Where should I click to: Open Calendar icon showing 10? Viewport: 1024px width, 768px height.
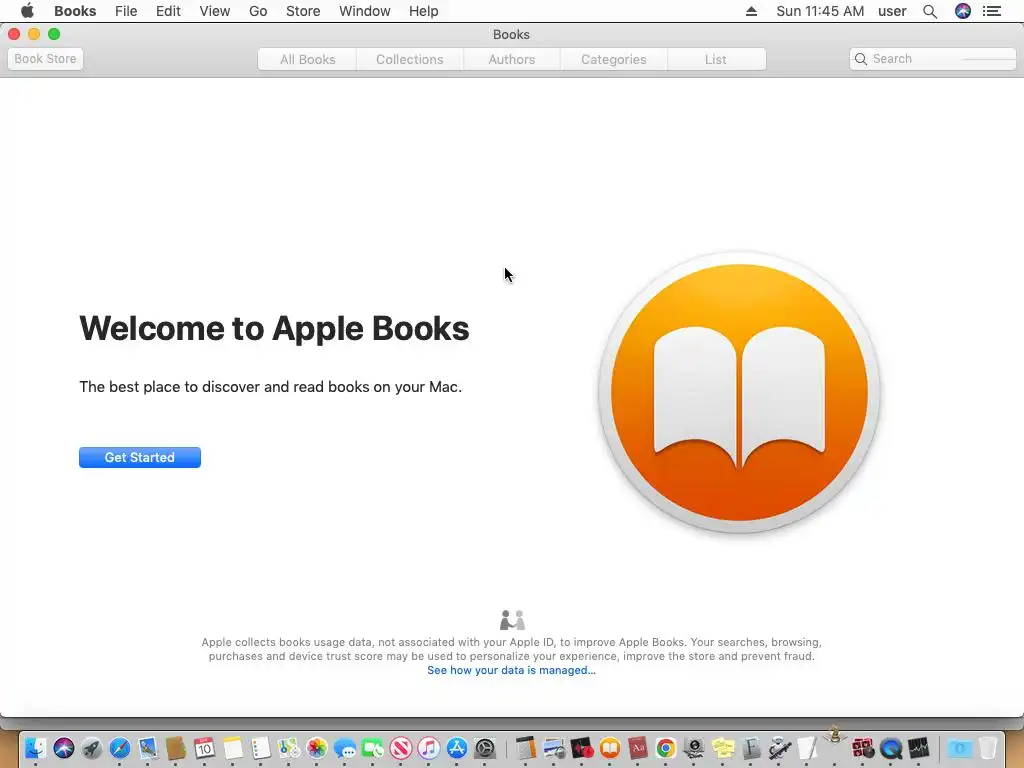(x=204, y=748)
